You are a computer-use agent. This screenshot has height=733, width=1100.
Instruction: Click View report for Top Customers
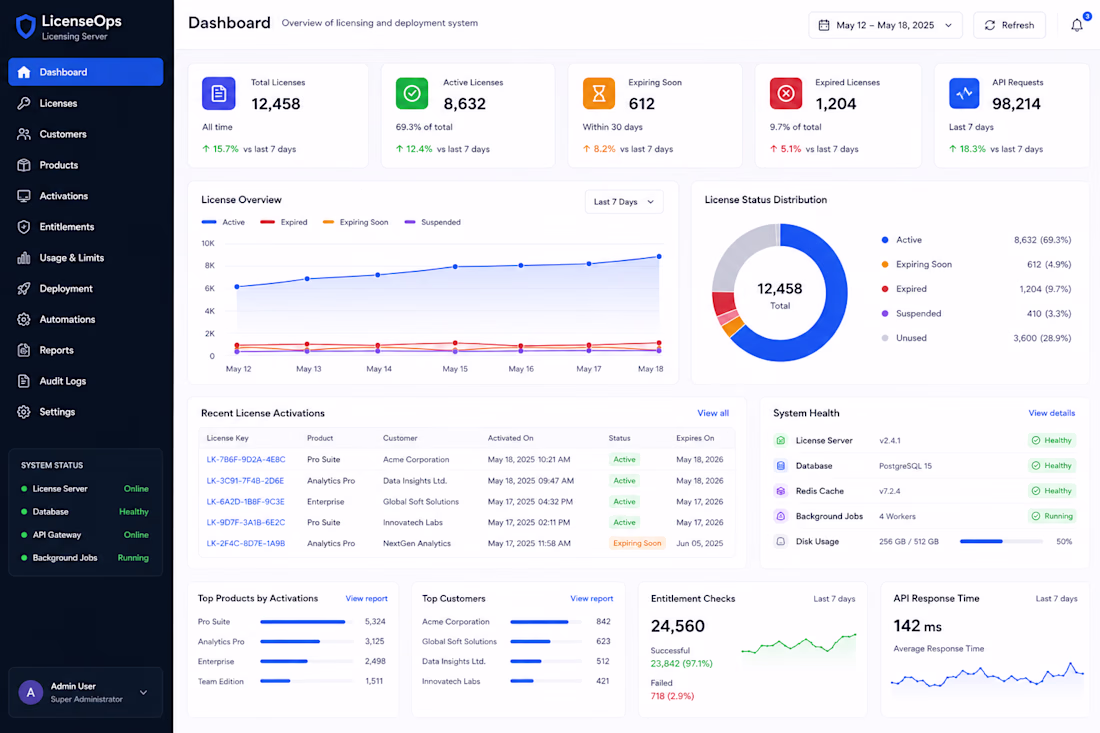[x=591, y=598]
